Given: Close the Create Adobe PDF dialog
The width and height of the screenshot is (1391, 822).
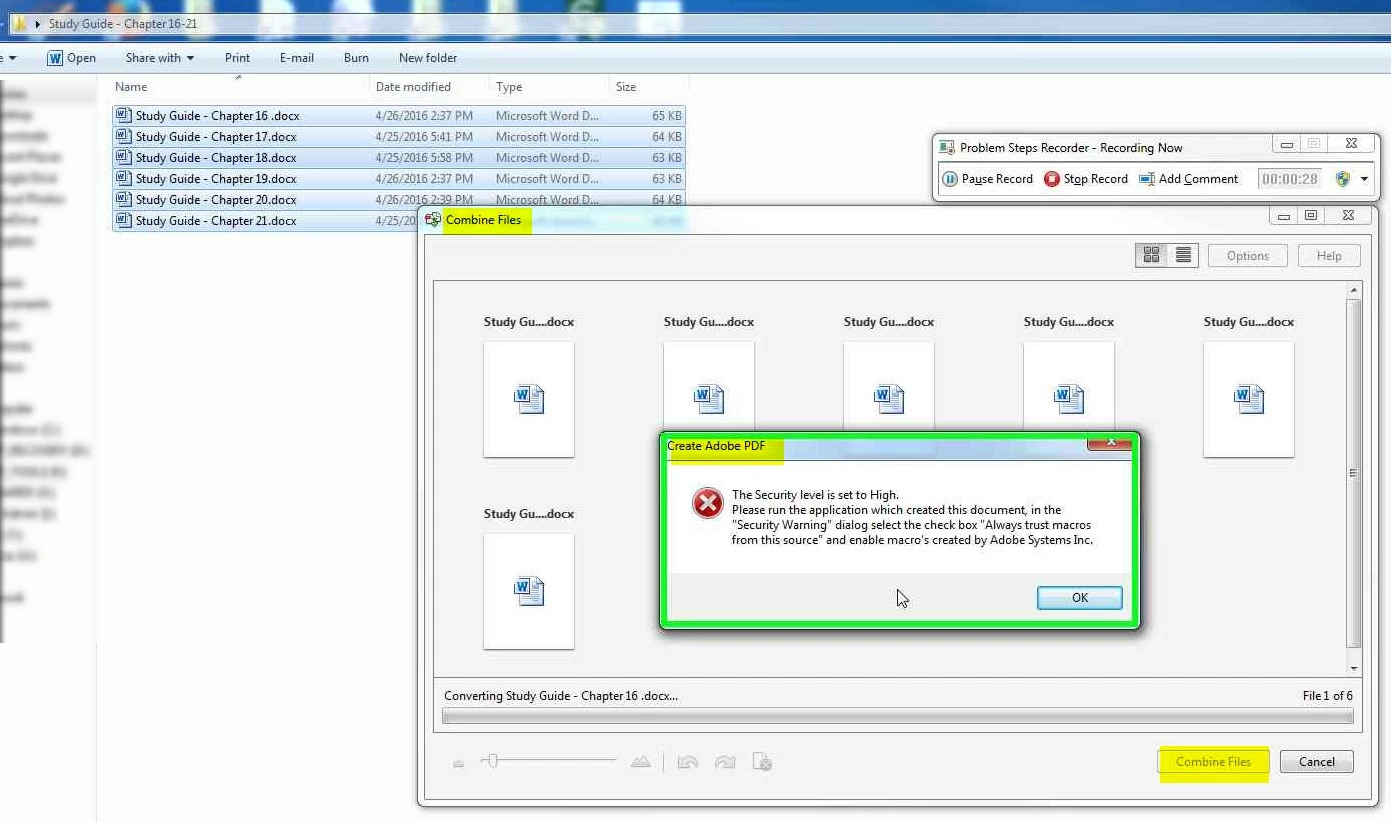Looking at the screenshot, I should click(1109, 441).
